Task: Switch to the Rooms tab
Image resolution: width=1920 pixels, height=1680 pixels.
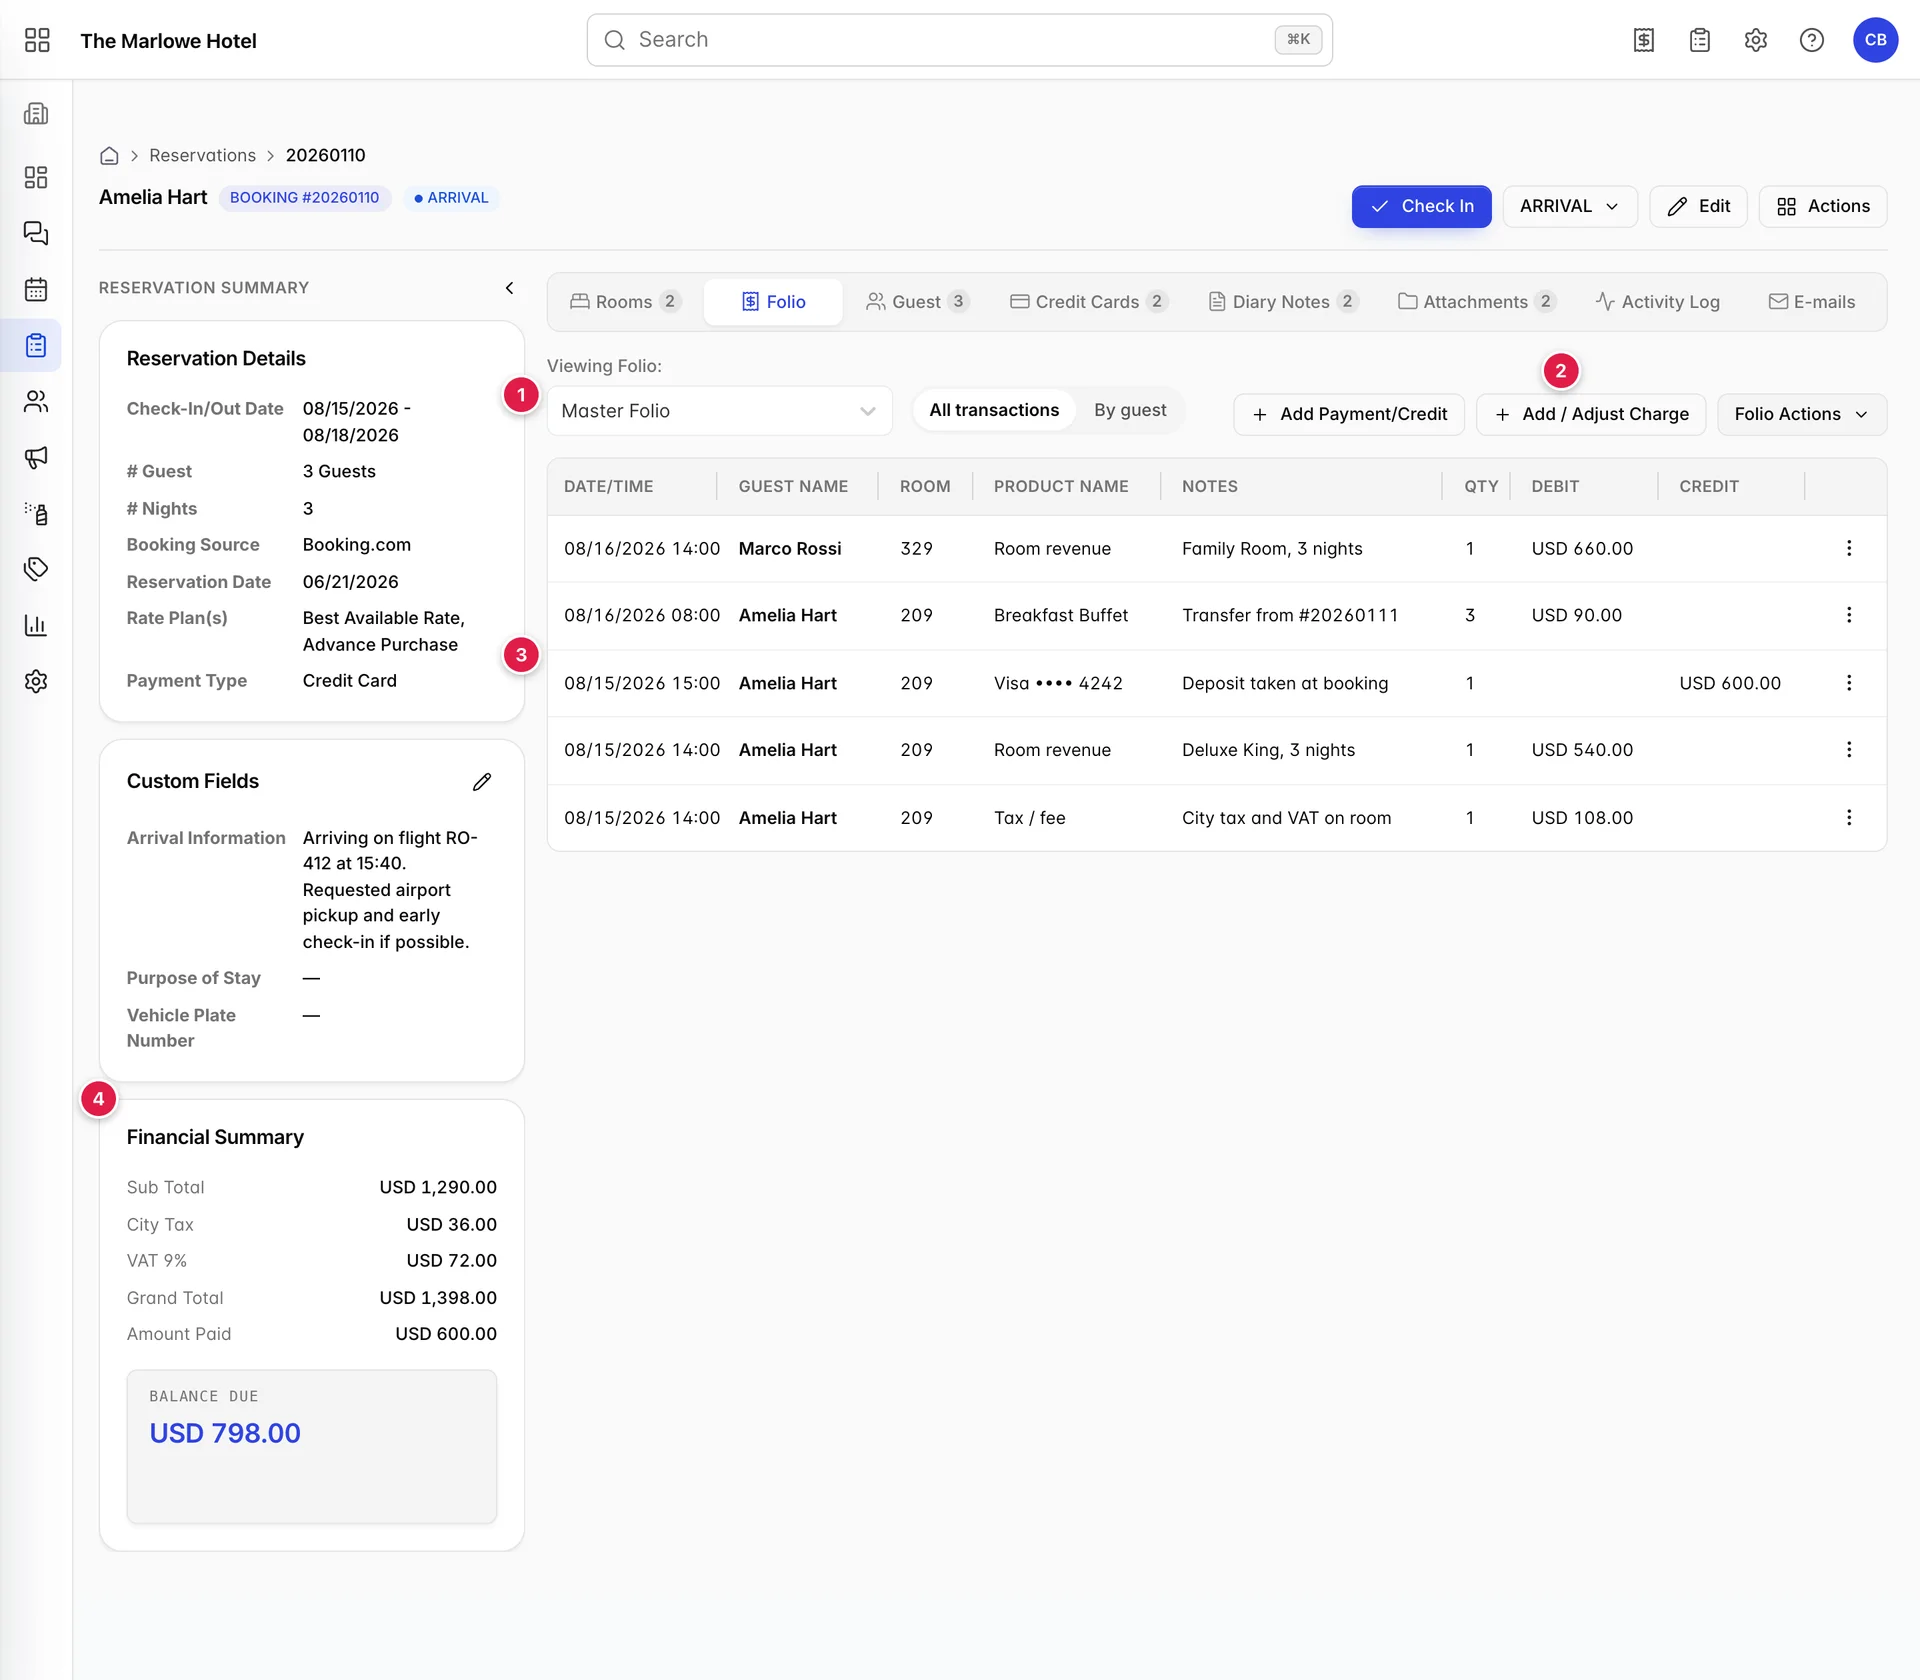Action: tap(625, 302)
